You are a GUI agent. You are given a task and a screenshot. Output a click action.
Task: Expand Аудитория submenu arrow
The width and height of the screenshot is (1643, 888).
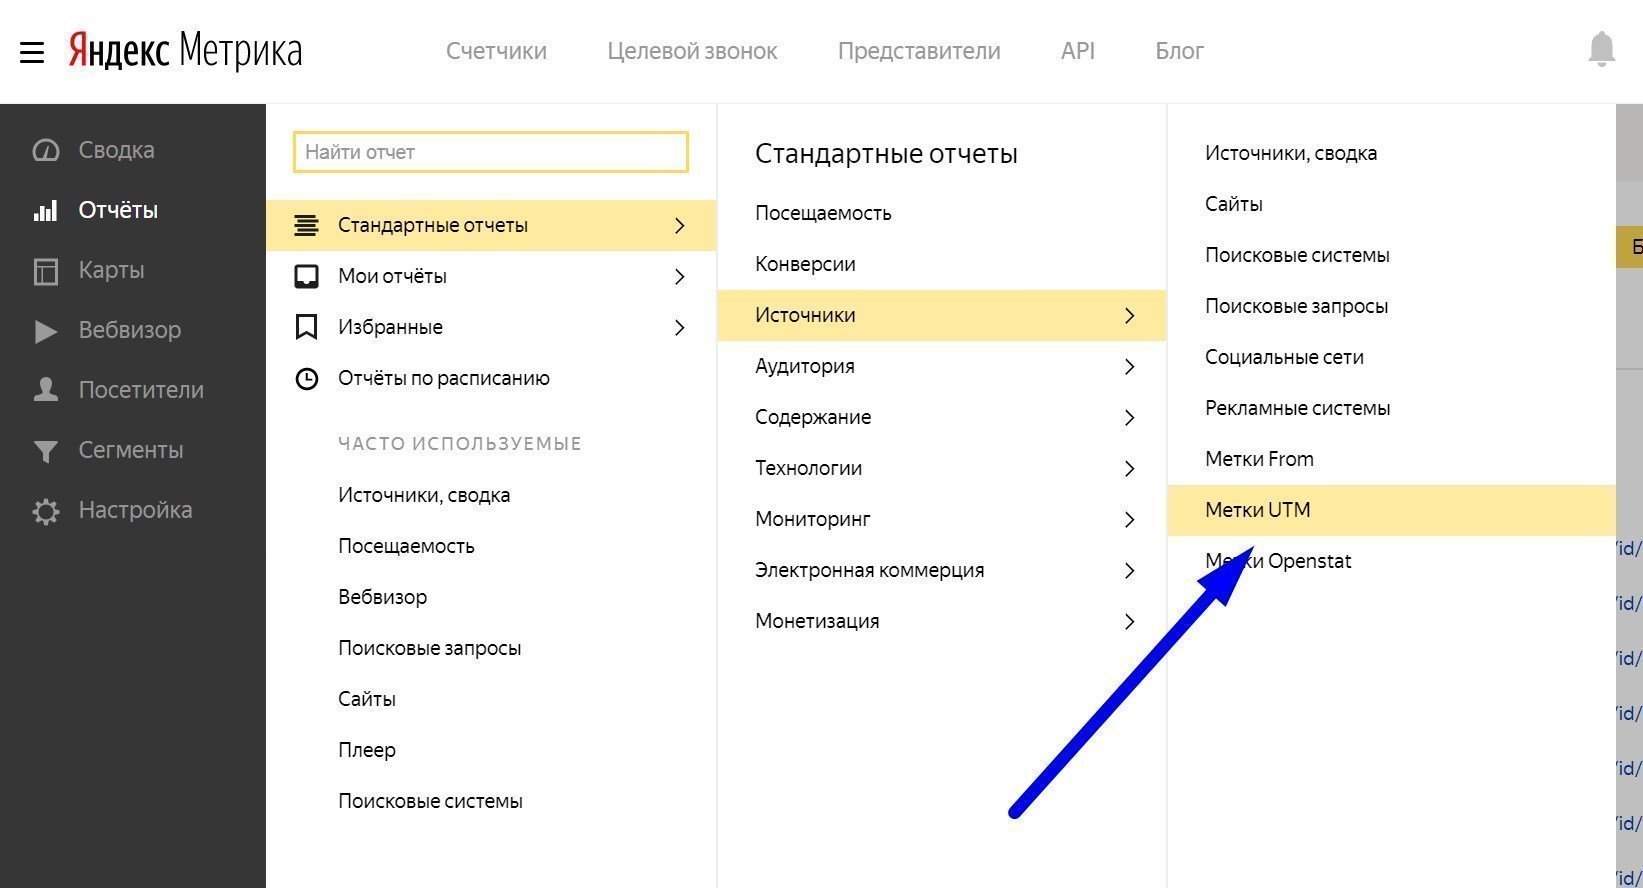[x=1130, y=367]
